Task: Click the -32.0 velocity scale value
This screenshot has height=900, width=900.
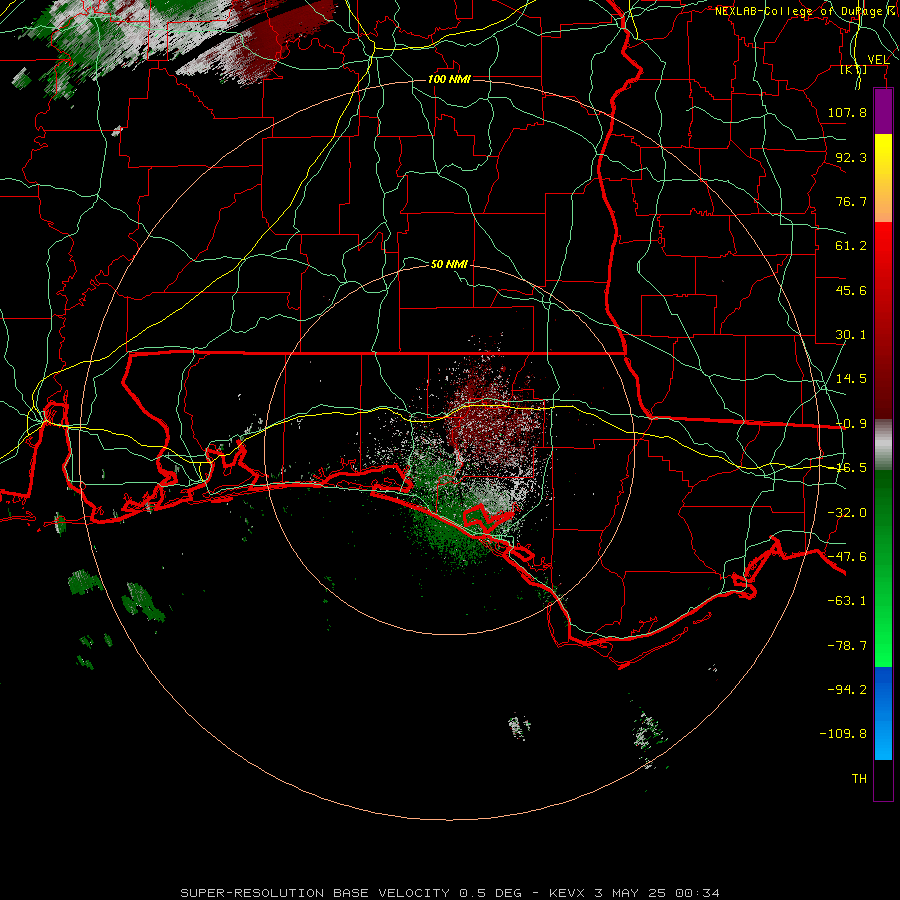Action: [847, 513]
